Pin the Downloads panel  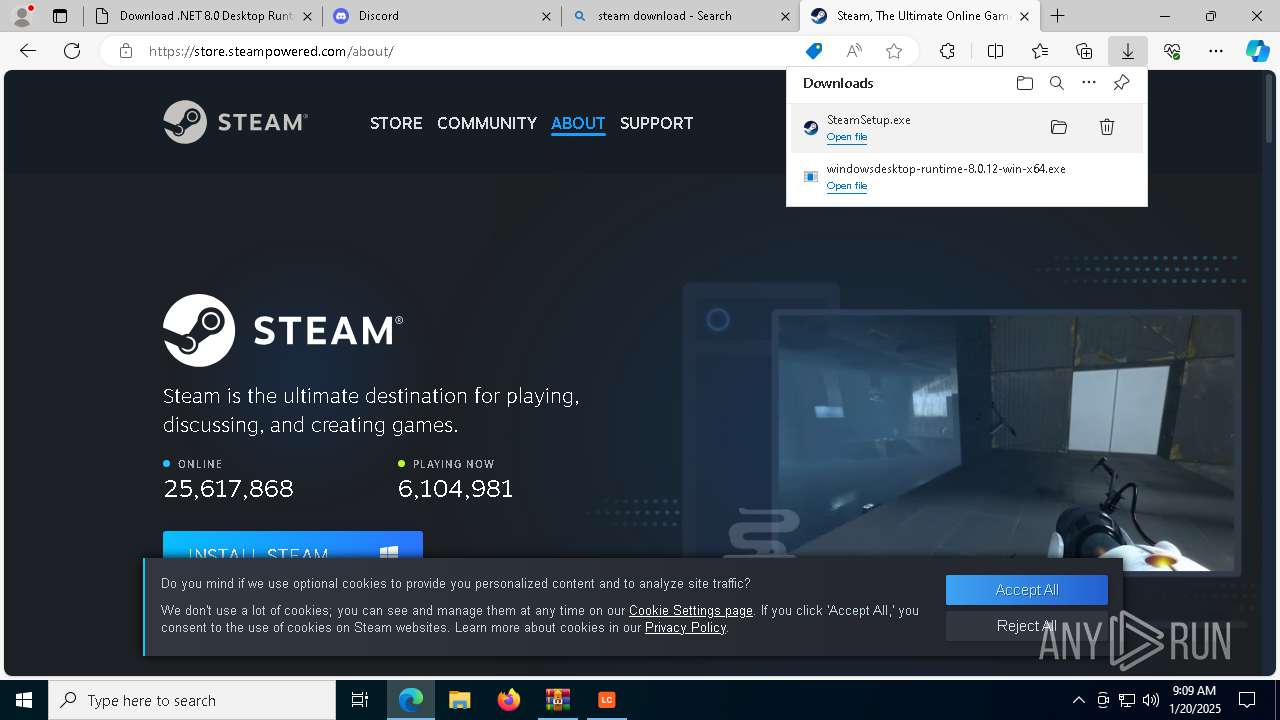coord(1121,83)
